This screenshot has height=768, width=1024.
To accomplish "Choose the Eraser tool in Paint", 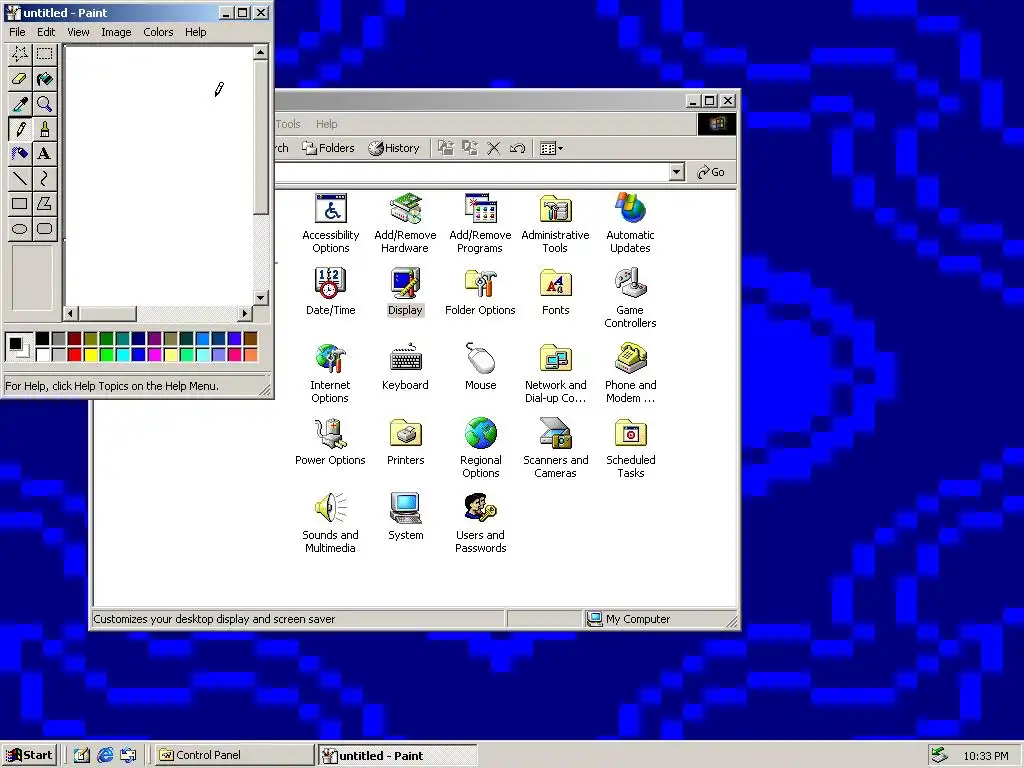I will point(20,79).
